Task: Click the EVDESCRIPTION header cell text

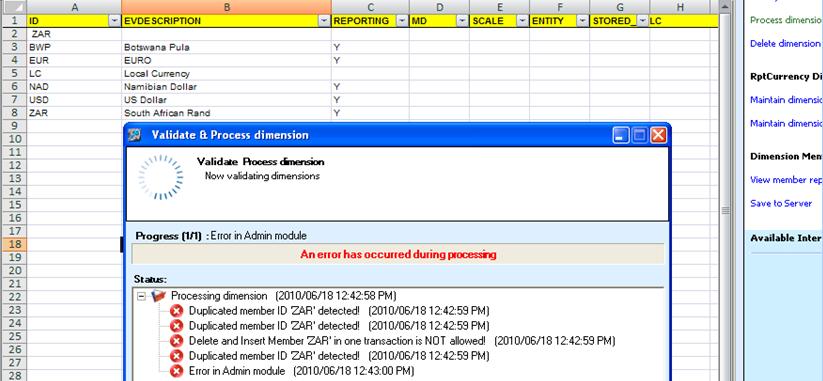Action: click(x=162, y=21)
